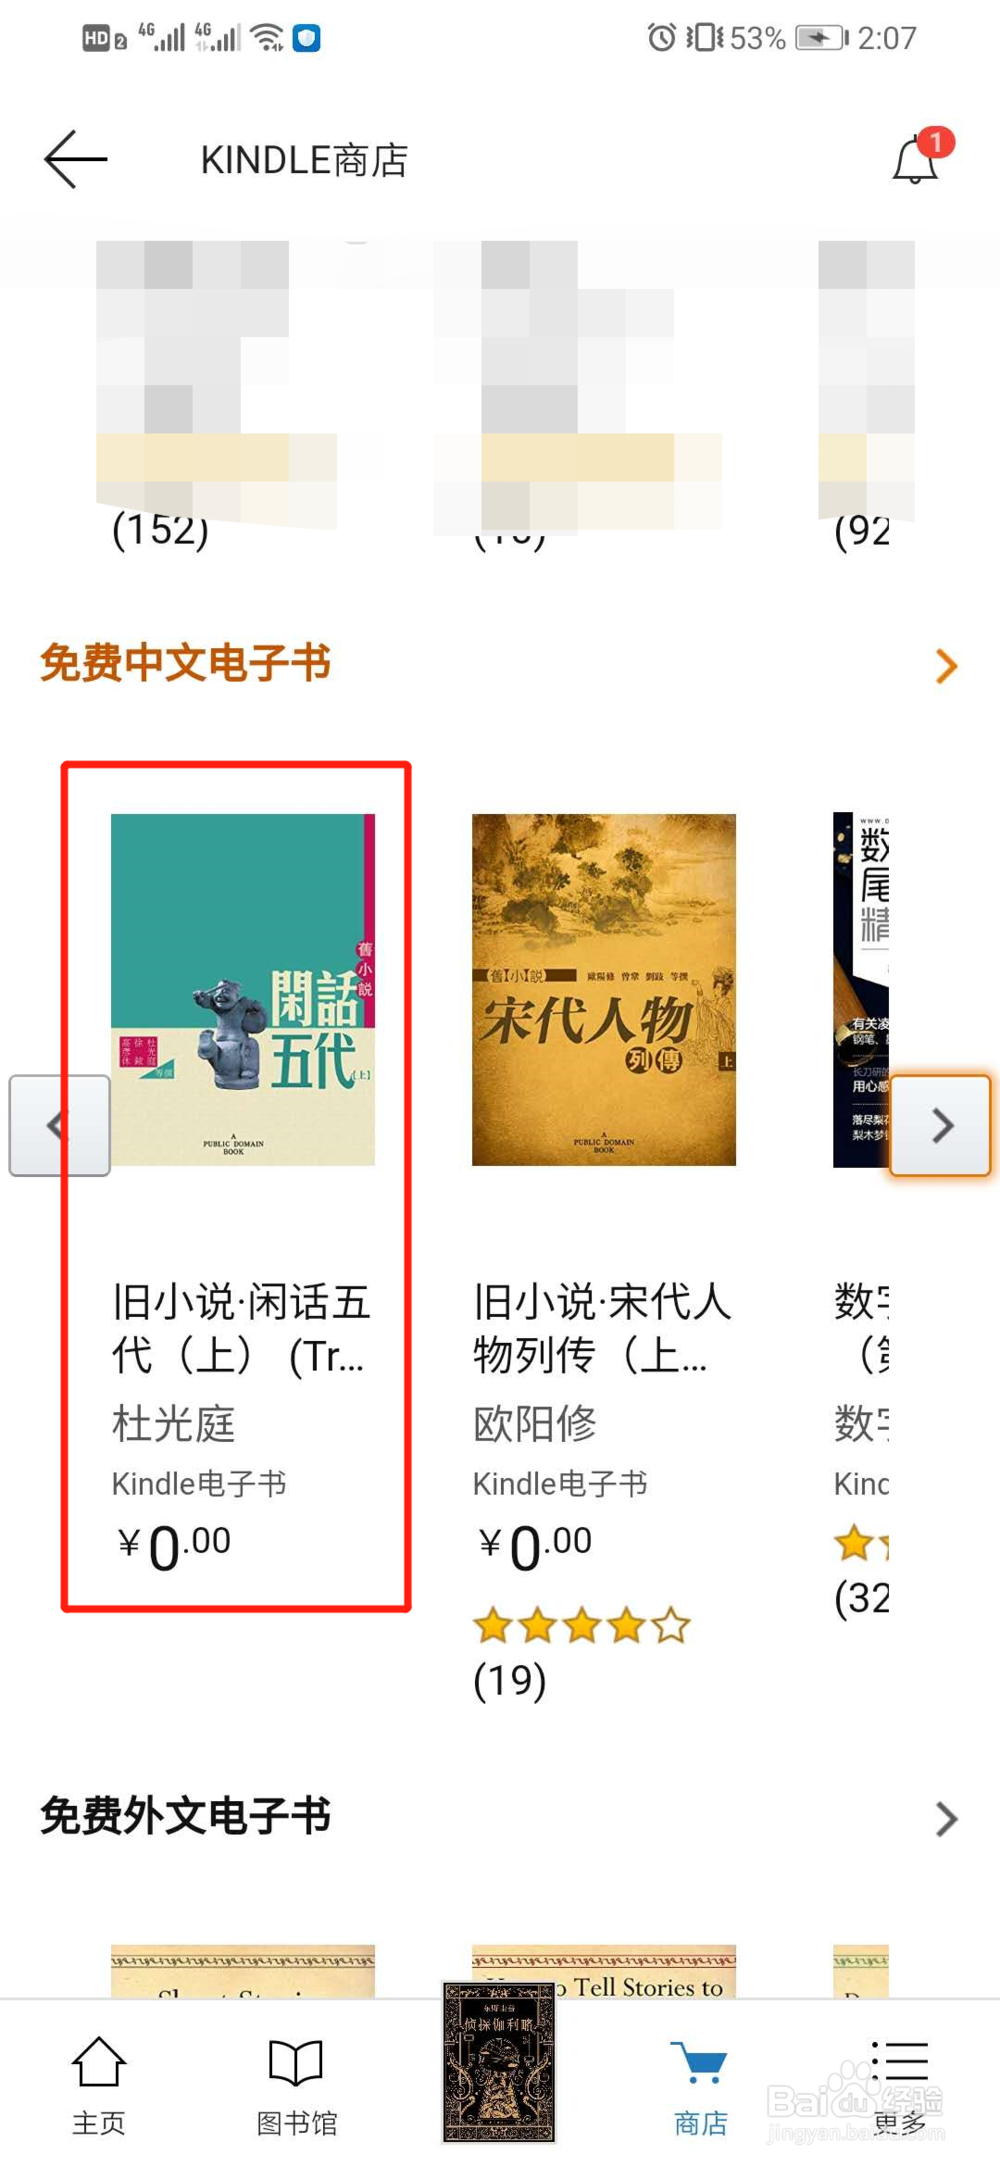Expand the 免费中文电子书 section arrow

pyautogui.click(x=946, y=666)
